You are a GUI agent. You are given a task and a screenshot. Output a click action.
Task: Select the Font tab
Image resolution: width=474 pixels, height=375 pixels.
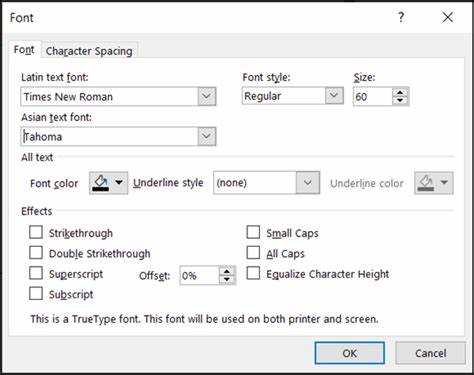tap(24, 50)
